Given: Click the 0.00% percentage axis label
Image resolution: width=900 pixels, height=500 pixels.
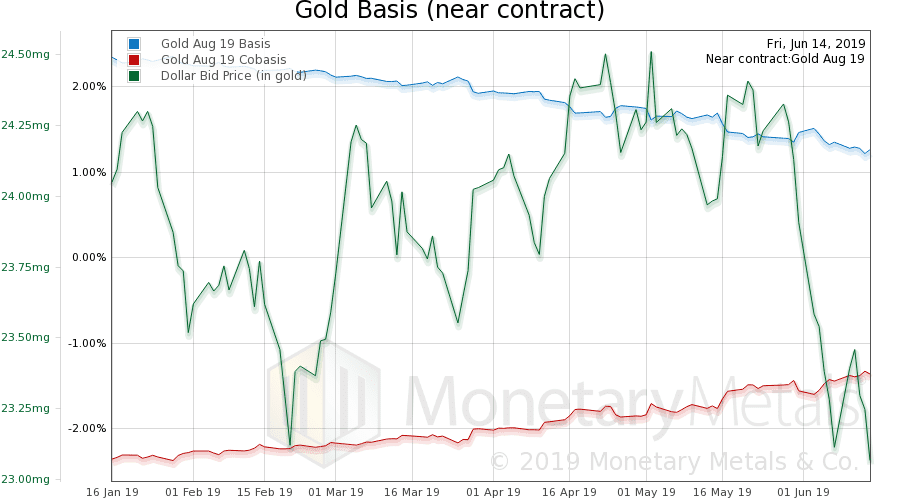Looking at the screenshot, I should coord(89,257).
